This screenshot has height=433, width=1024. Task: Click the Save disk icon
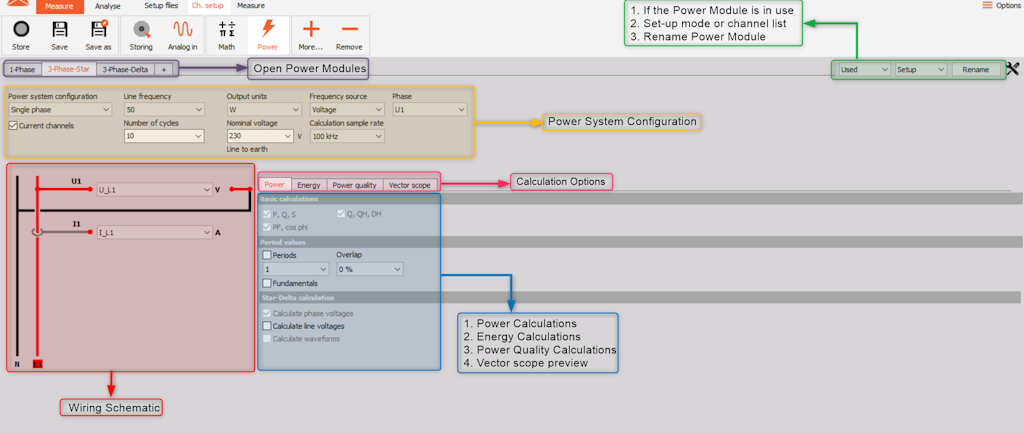(59, 30)
